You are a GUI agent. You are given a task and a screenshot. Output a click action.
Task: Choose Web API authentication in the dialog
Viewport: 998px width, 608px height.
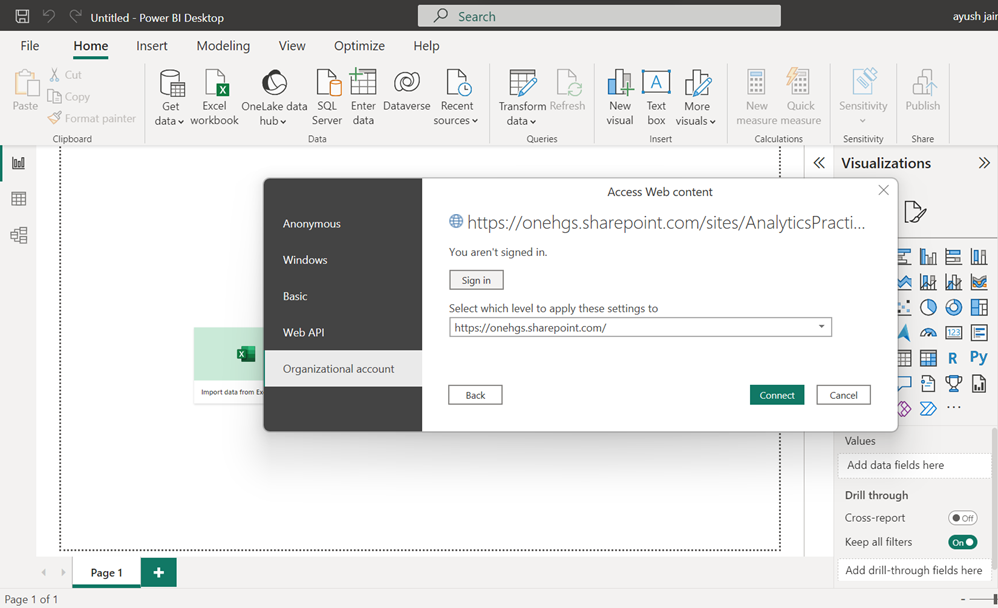tap(343, 332)
